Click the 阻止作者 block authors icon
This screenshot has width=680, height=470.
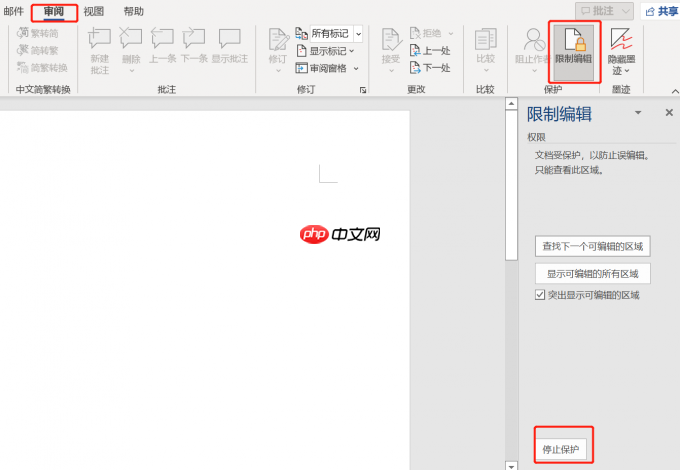click(x=534, y=40)
